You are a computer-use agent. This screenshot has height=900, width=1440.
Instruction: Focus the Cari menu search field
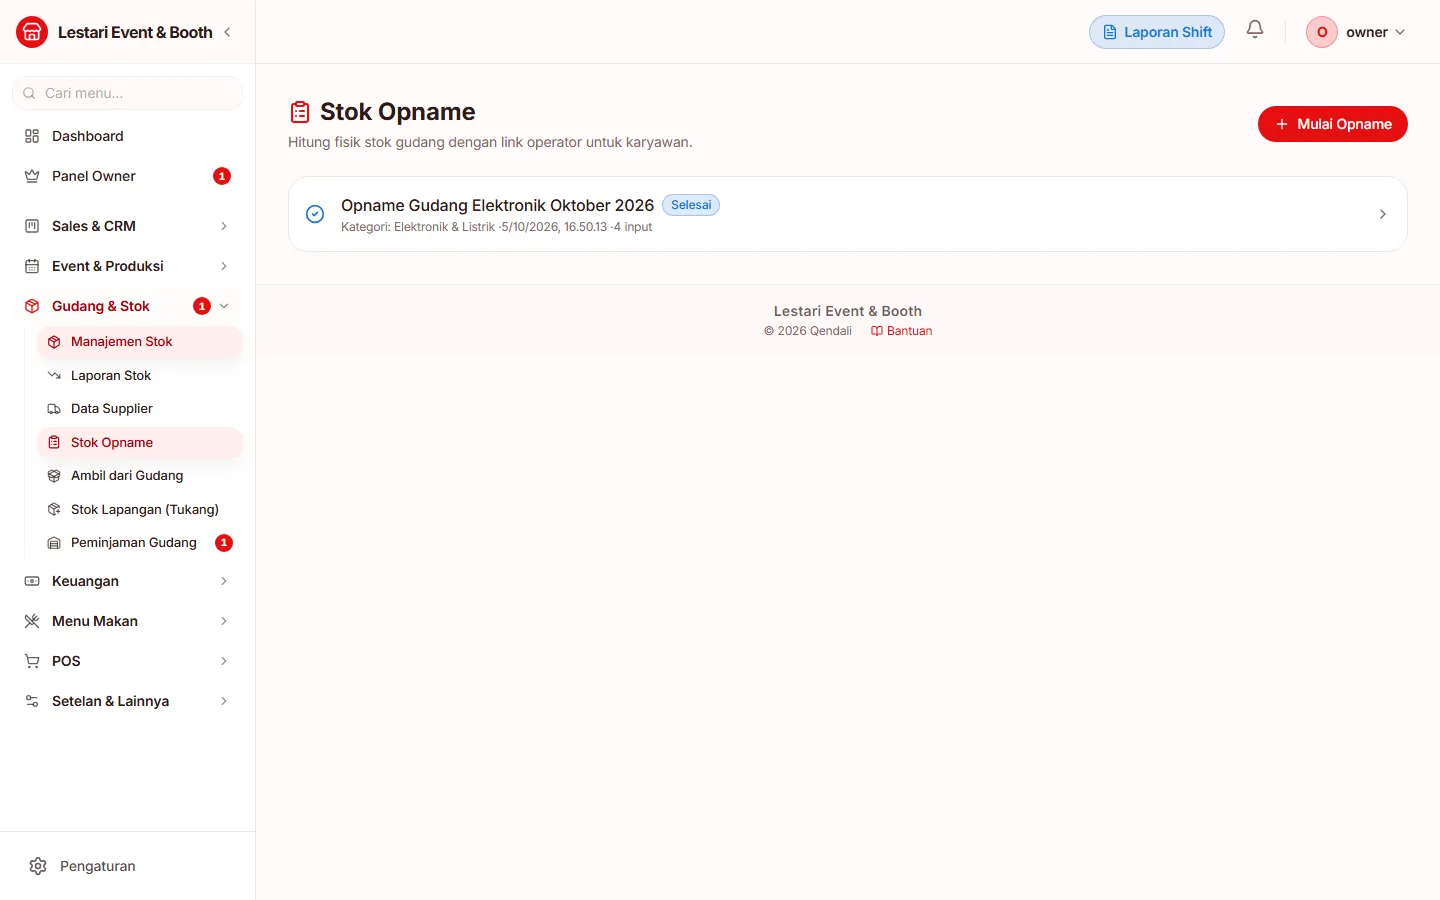(x=127, y=93)
